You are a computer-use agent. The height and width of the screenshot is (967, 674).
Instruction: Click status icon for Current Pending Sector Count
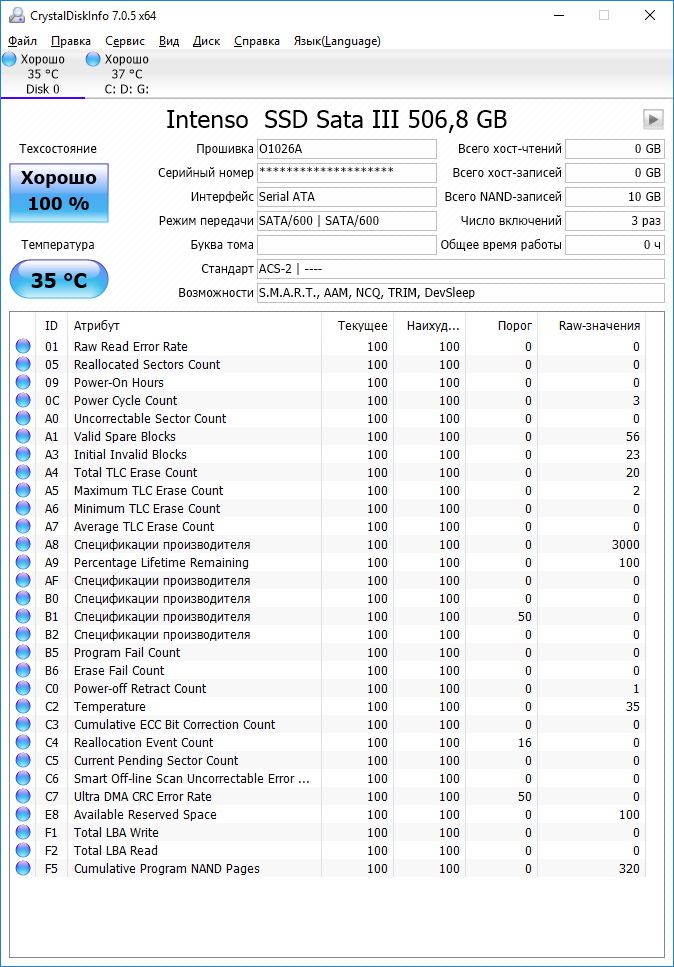(x=23, y=760)
